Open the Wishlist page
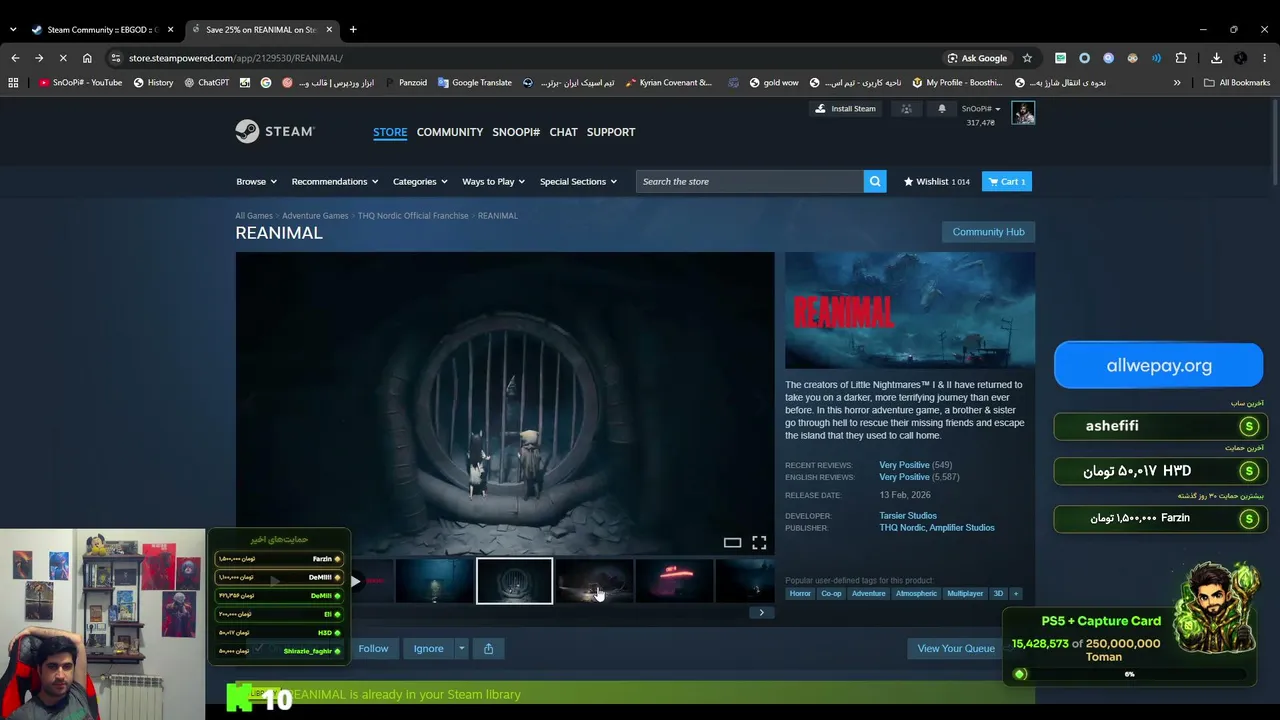This screenshot has width=1280, height=720. (x=937, y=181)
